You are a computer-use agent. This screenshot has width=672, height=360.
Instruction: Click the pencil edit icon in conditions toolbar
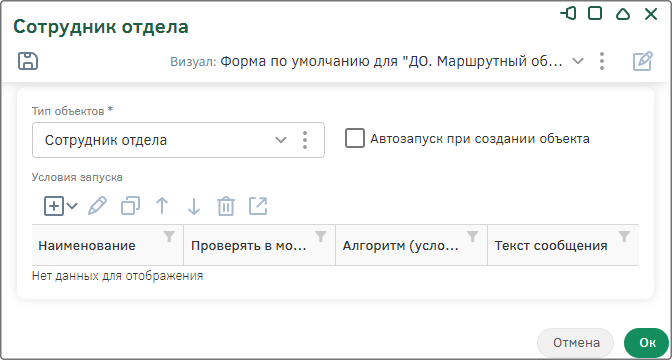97,206
